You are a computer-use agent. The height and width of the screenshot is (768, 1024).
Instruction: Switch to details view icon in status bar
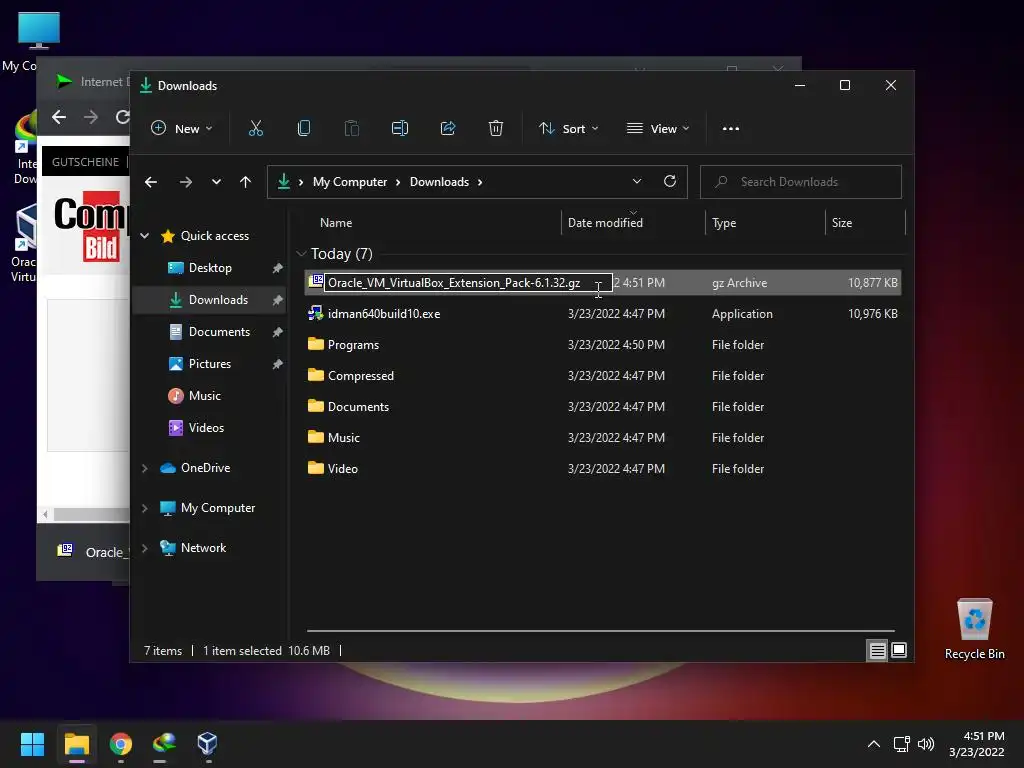click(877, 650)
